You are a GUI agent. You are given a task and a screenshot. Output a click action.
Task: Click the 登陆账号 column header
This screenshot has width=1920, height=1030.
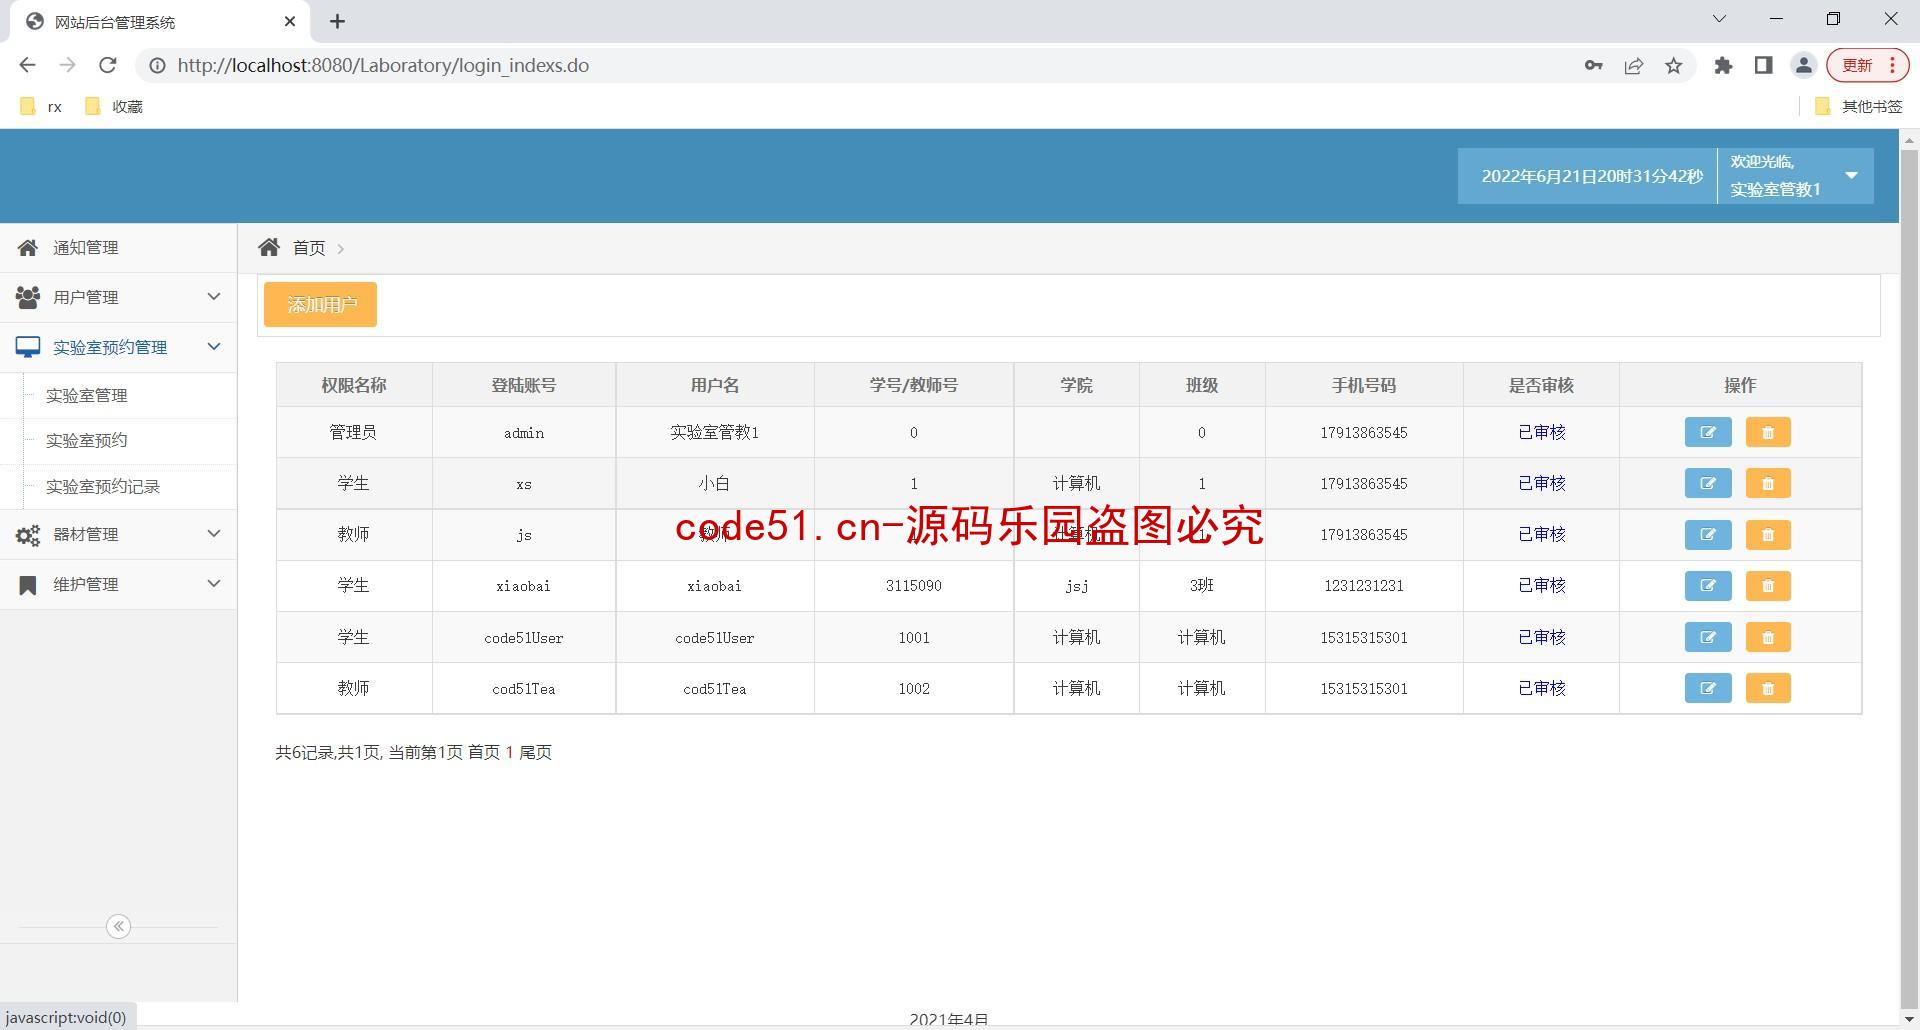tap(523, 385)
